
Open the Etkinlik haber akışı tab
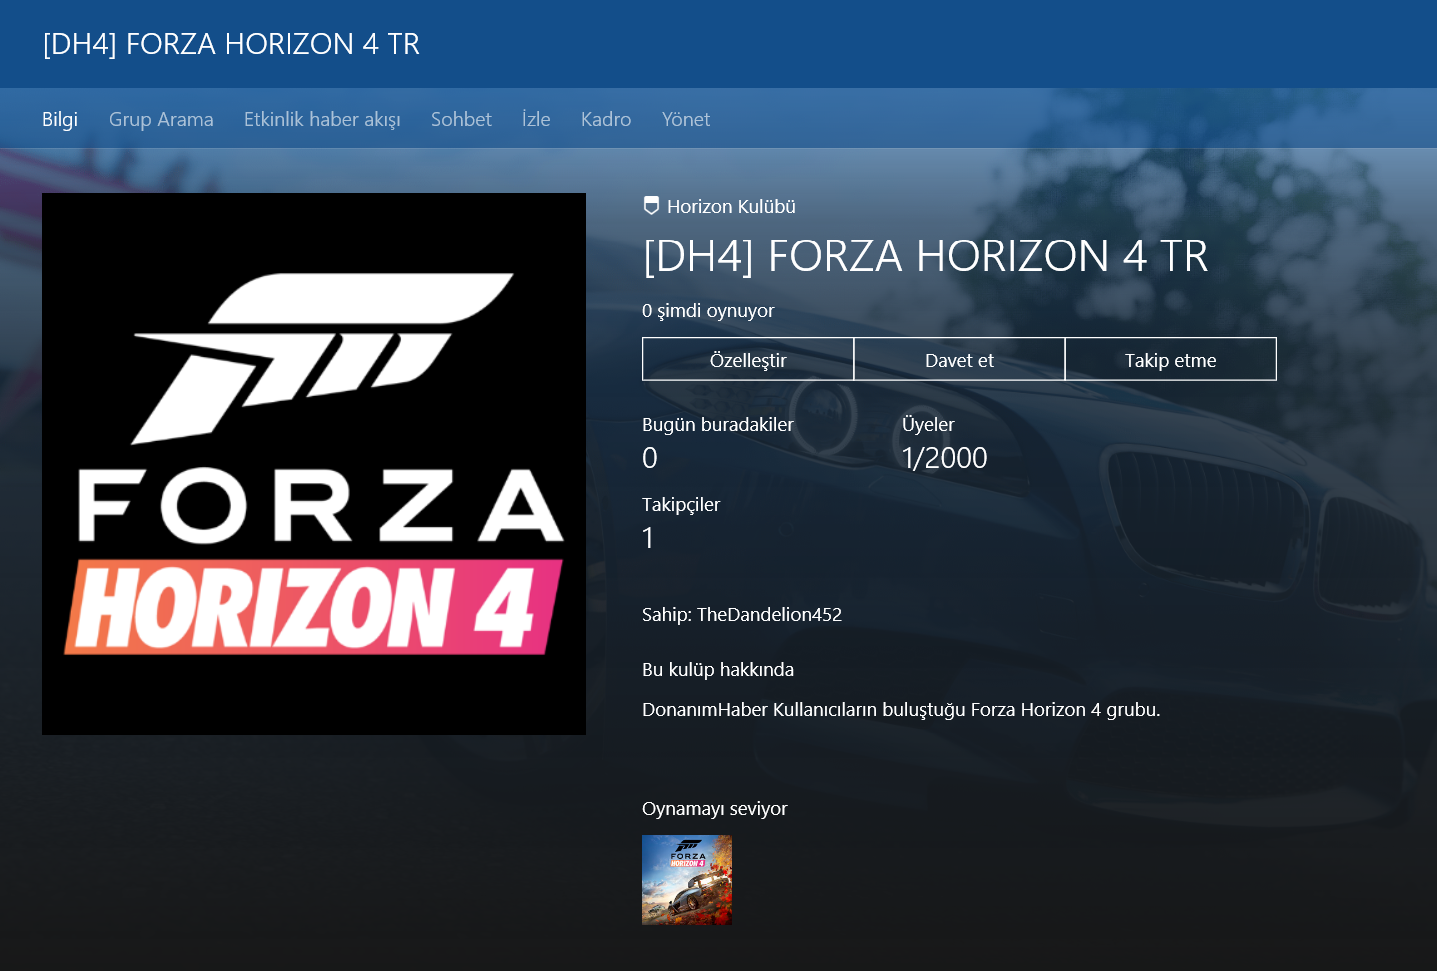(x=322, y=119)
